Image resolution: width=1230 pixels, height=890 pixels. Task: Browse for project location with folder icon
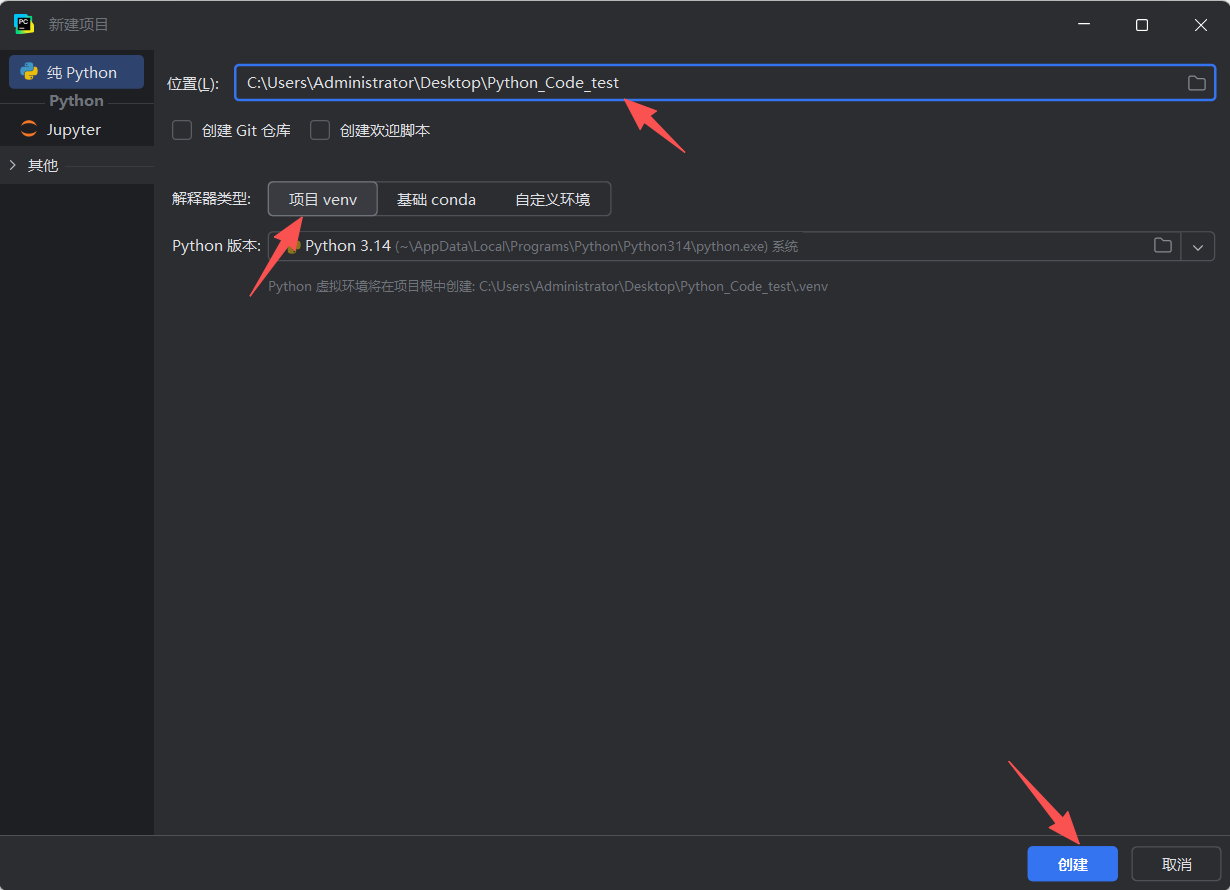[x=1196, y=83]
